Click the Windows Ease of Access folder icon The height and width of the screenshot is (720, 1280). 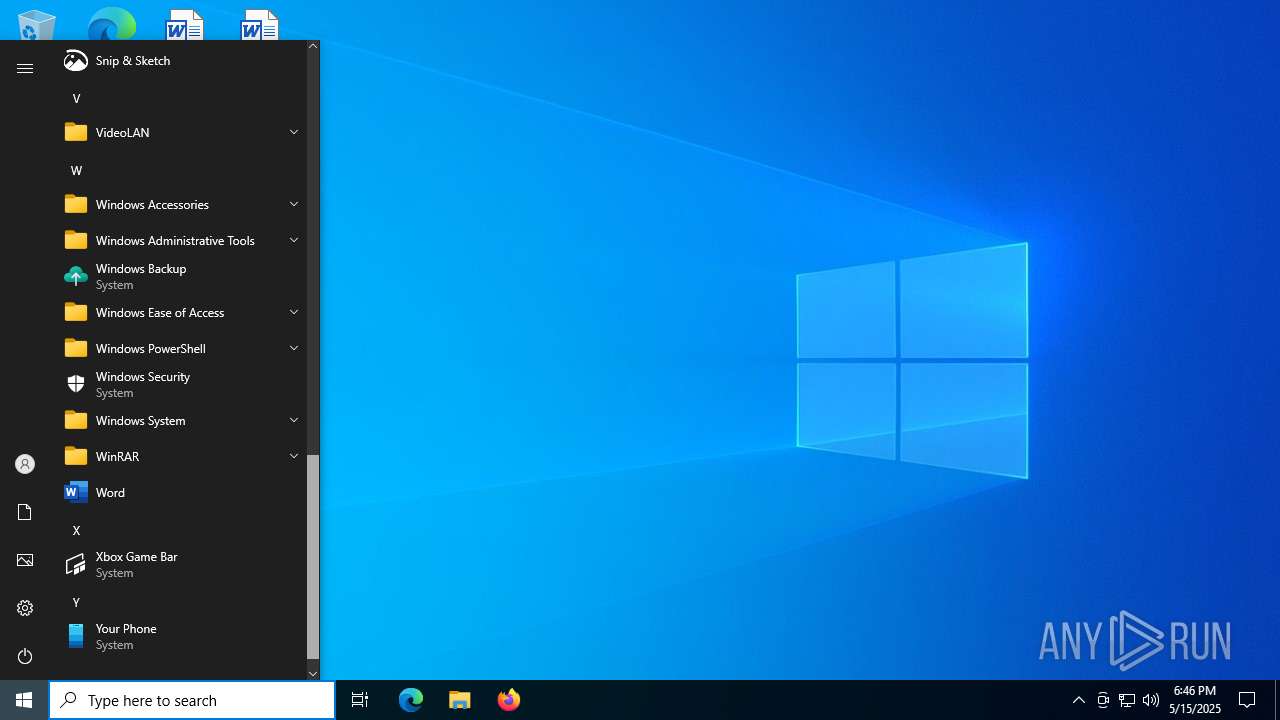(76, 312)
